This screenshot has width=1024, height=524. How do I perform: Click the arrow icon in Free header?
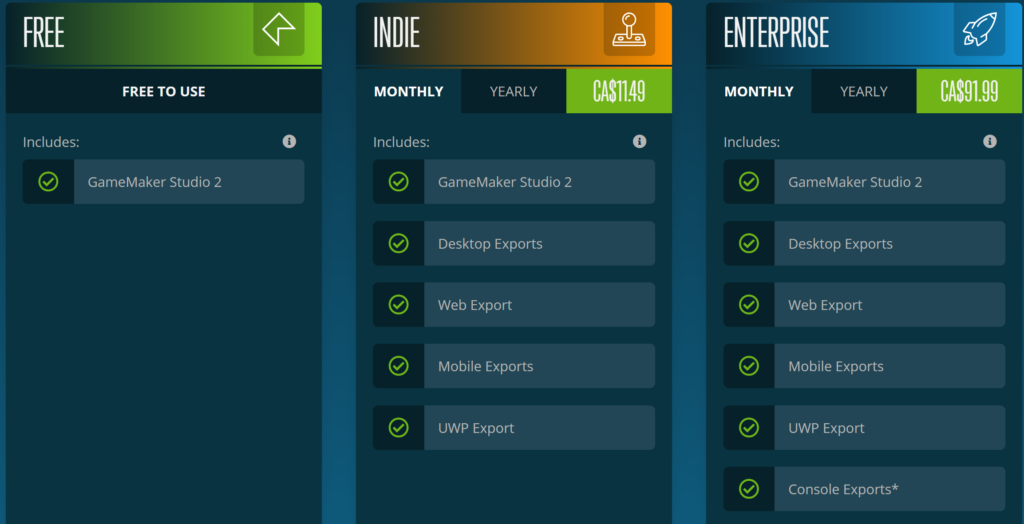coord(279,31)
